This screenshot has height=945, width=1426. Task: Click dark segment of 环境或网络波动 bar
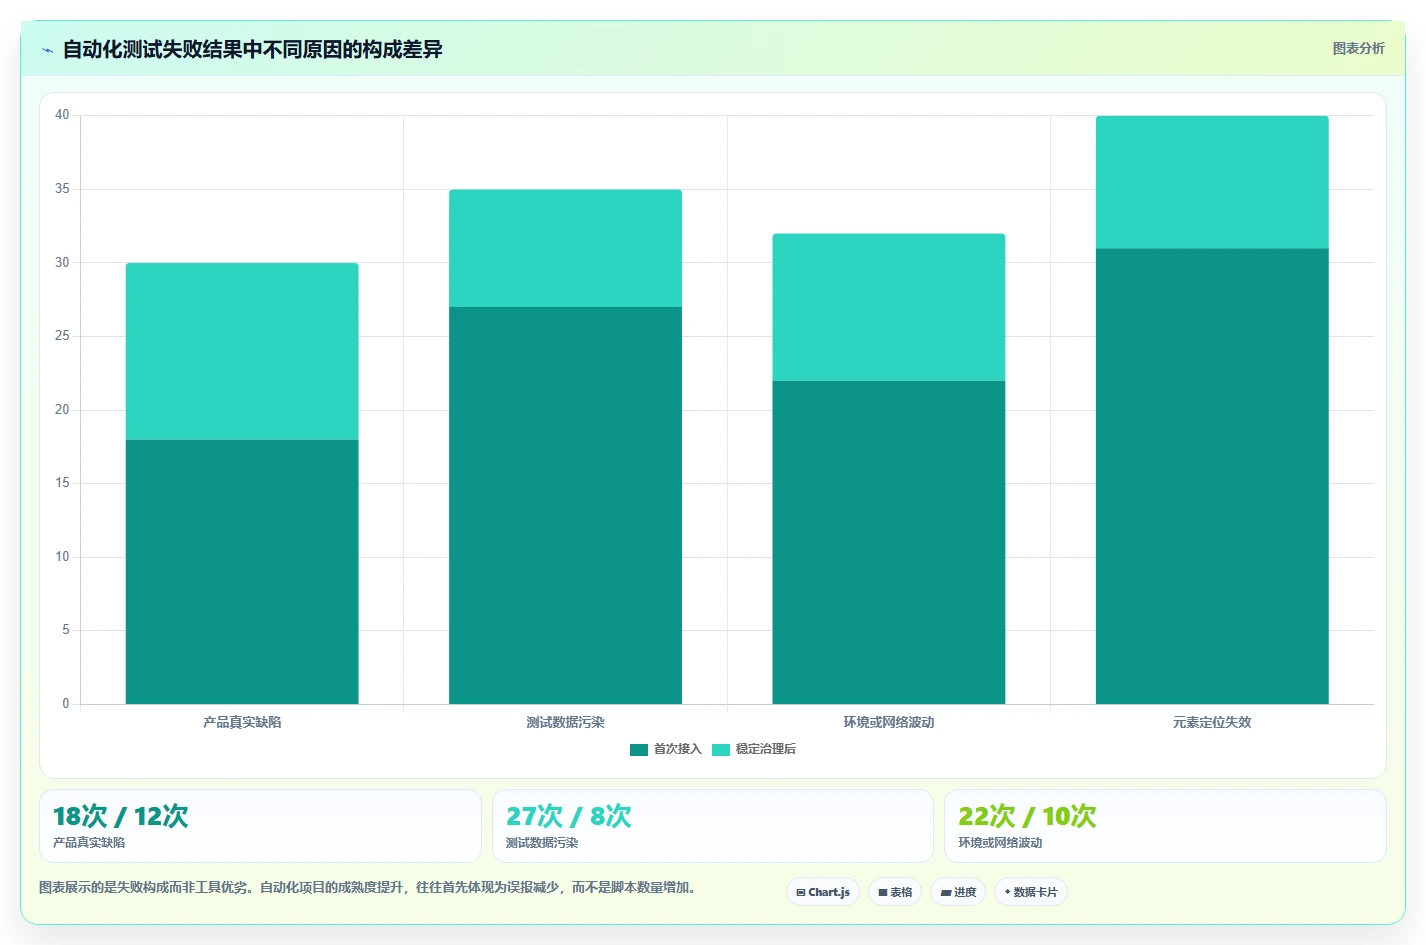point(889,542)
